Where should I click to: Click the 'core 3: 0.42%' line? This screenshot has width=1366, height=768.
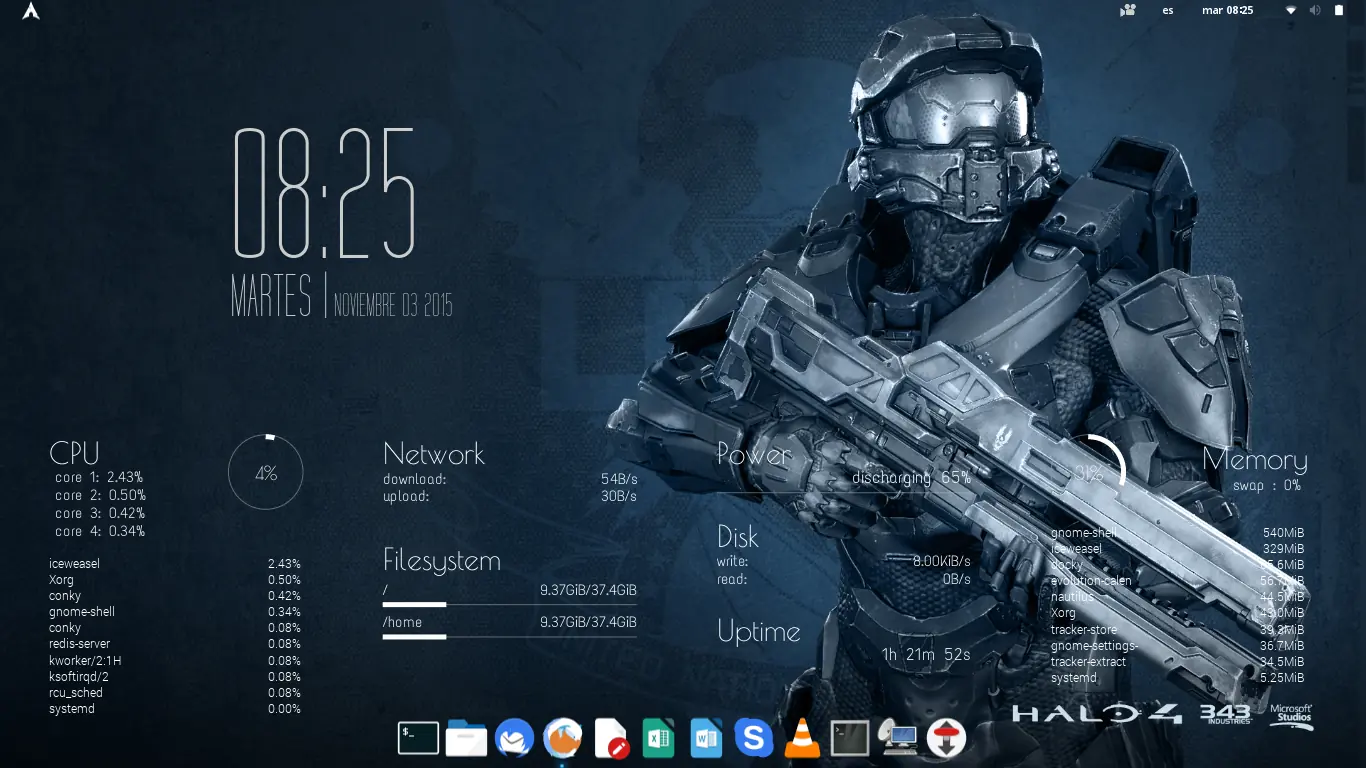pos(100,513)
